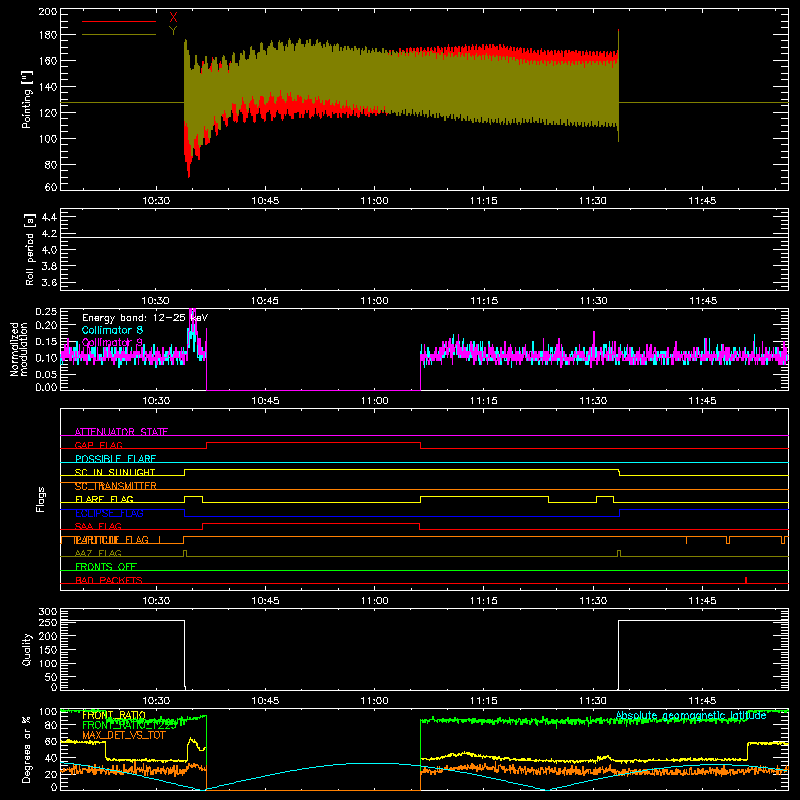800x800 pixels.
Task: Click the "Degrees or %" axis title
Action: [27, 749]
